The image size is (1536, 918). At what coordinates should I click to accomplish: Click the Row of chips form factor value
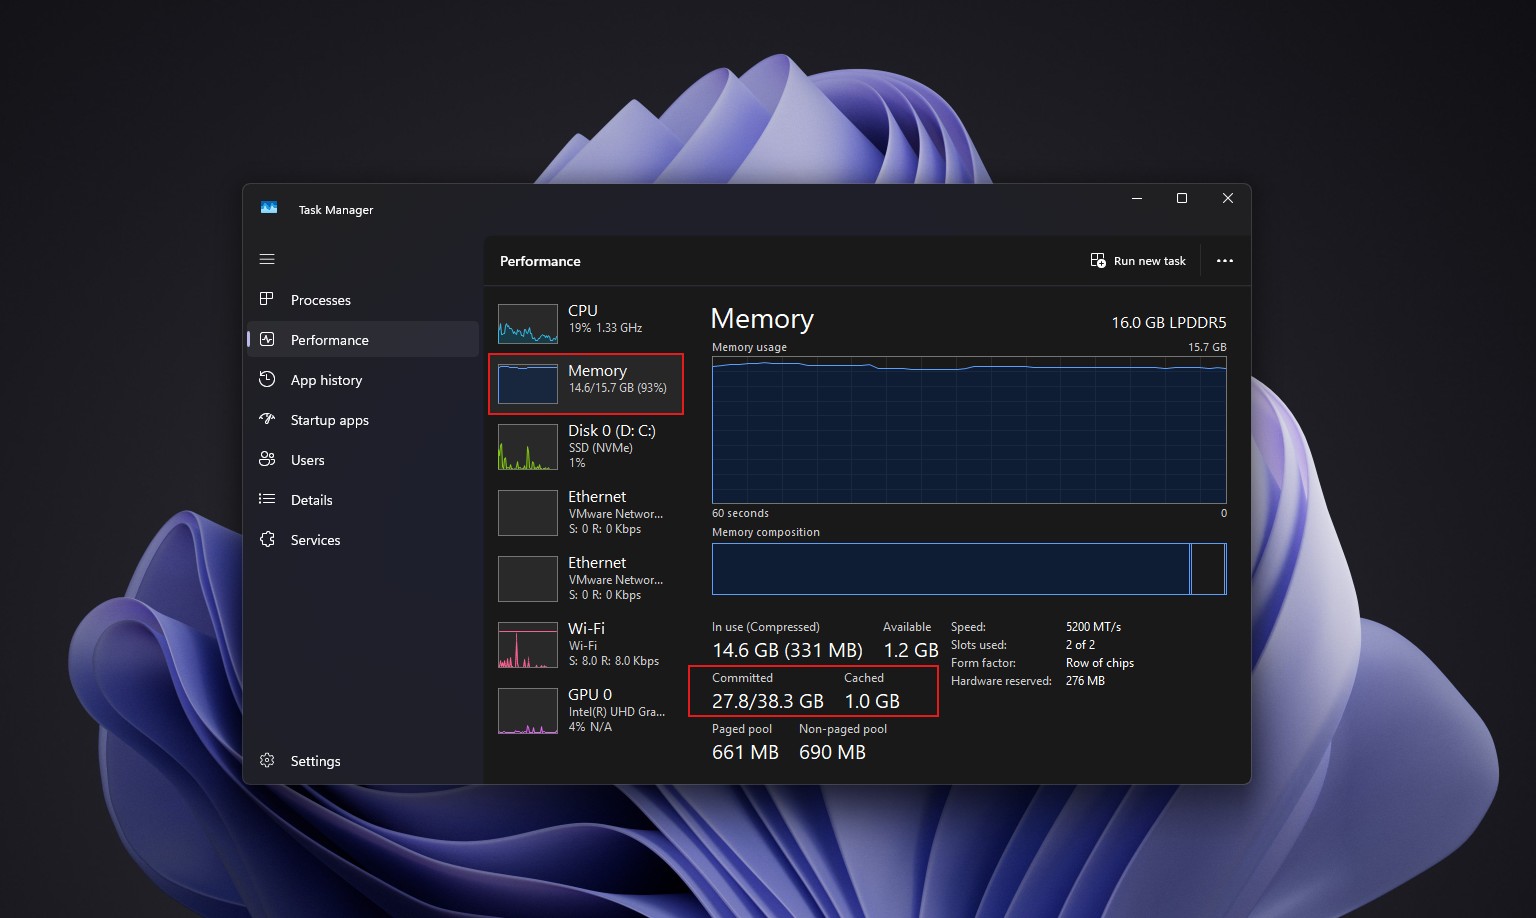click(1100, 663)
